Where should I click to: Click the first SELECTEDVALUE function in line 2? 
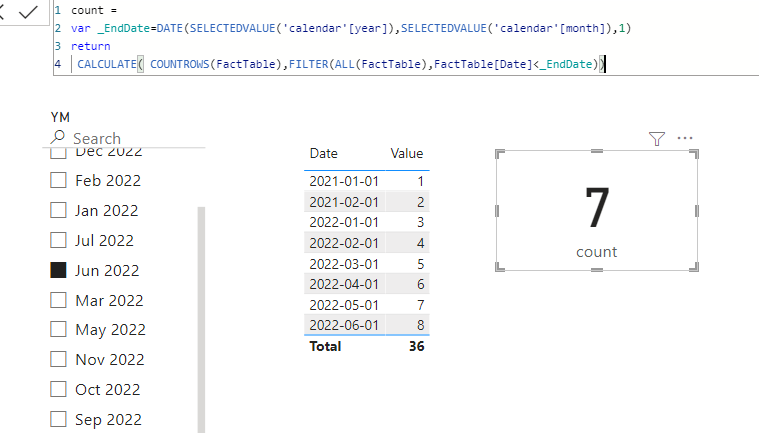click(232, 28)
